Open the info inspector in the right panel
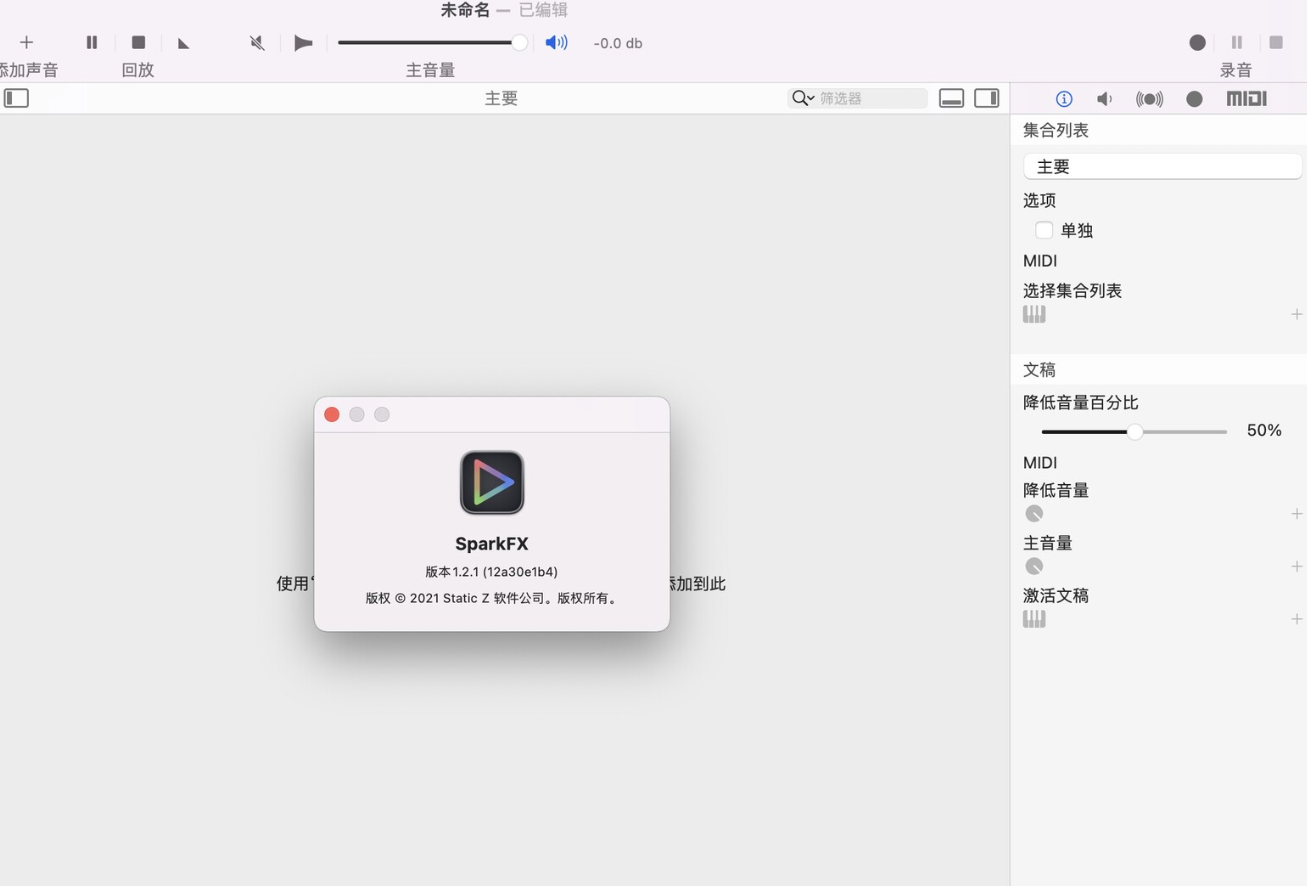Viewport: 1307px width, 886px height. (1063, 98)
